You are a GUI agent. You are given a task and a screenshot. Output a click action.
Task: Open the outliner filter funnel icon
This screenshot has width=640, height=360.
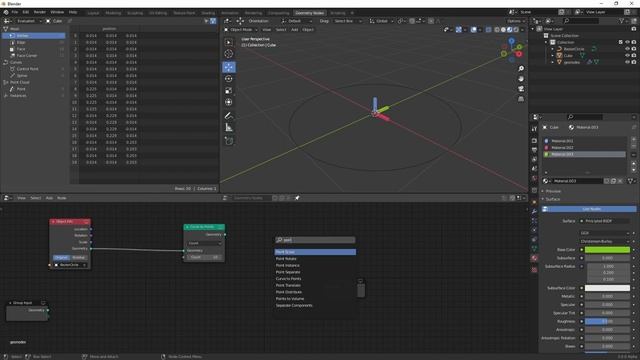point(622,21)
